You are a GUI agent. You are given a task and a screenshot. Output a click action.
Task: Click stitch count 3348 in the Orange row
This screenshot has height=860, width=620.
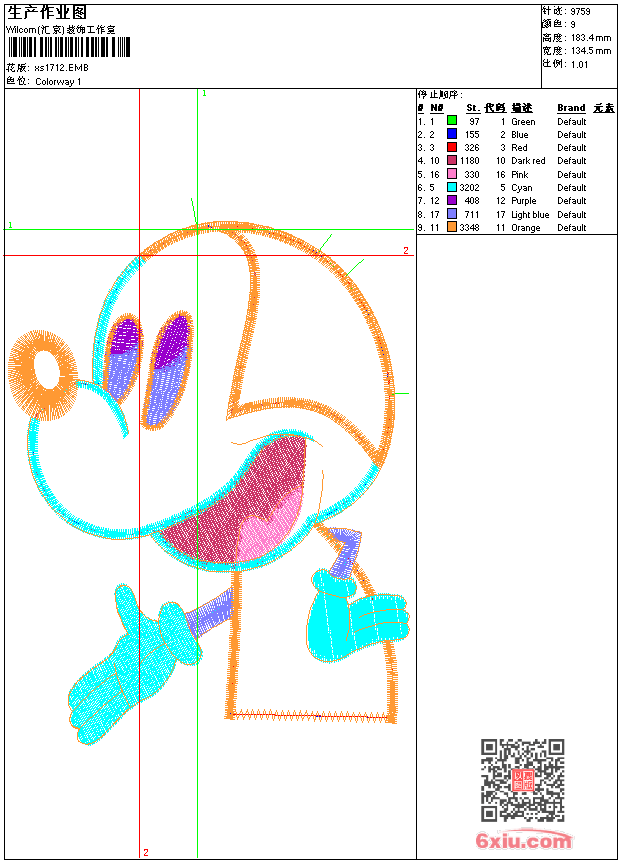click(470, 228)
